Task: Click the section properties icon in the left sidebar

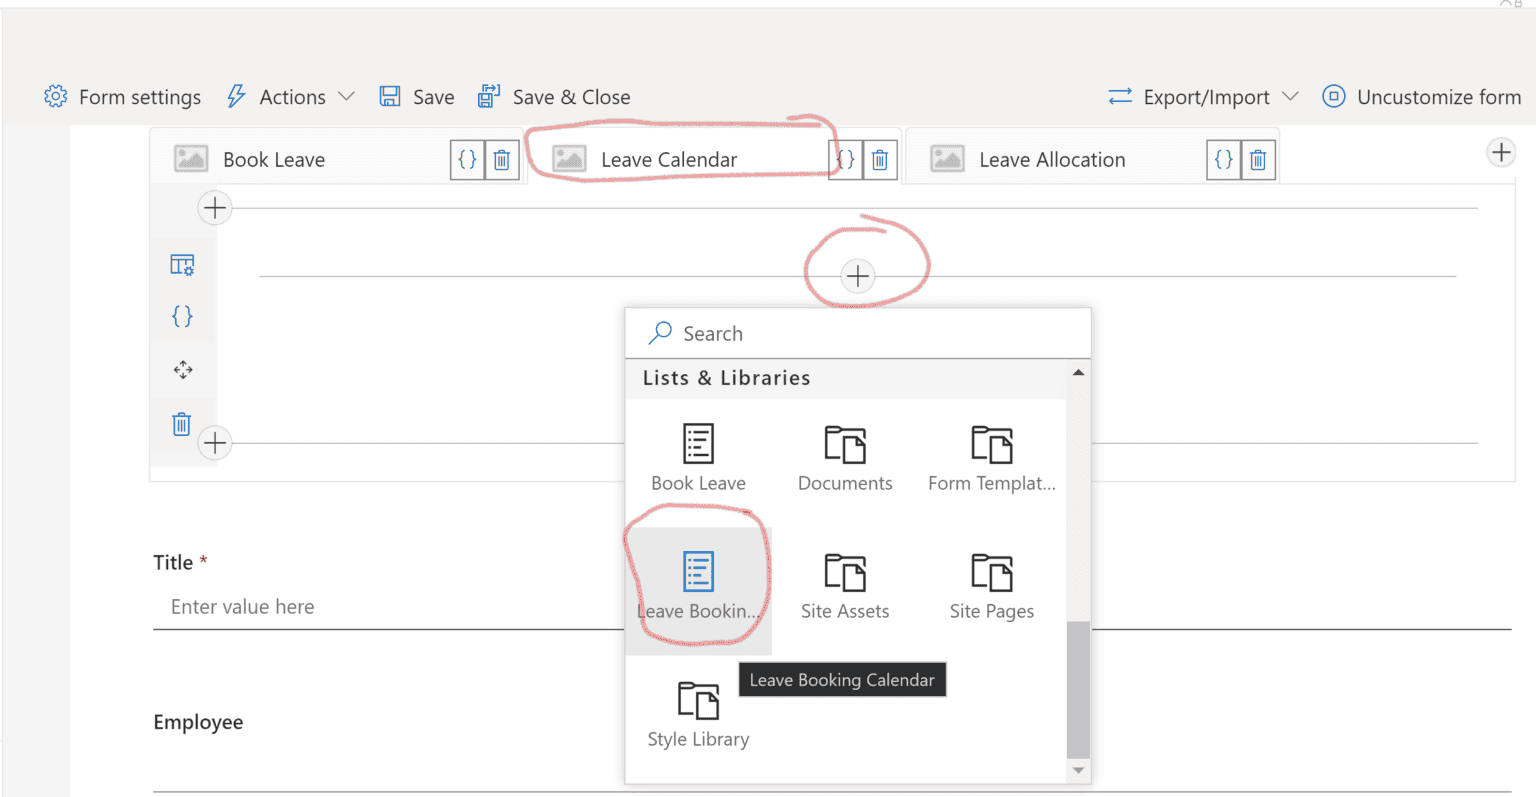Action: click(181, 264)
